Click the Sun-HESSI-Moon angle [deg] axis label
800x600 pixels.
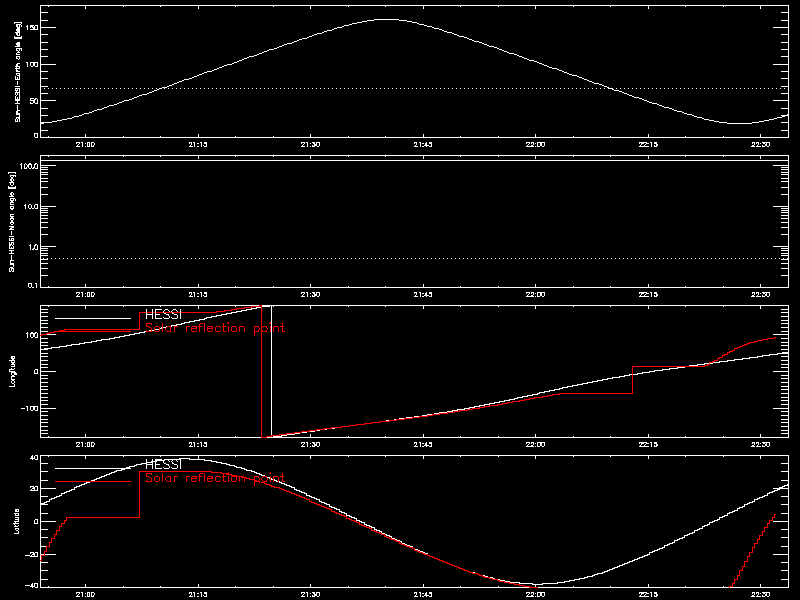point(12,221)
